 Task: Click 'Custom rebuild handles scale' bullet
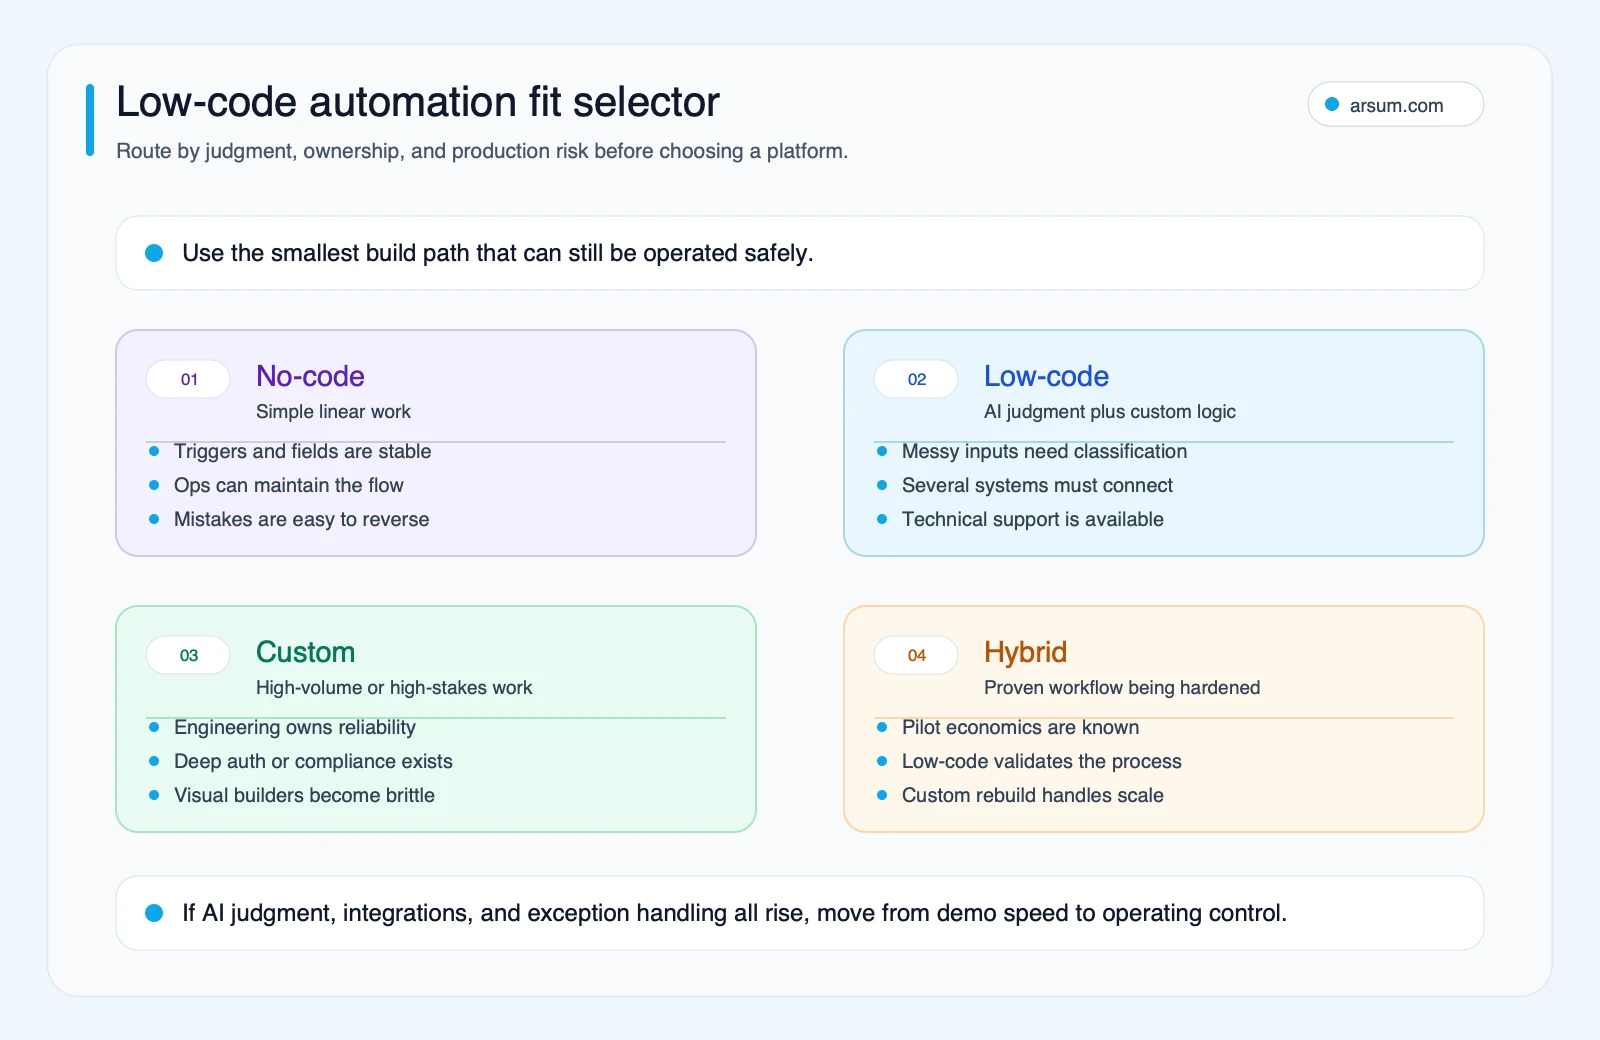point(1032,795)
